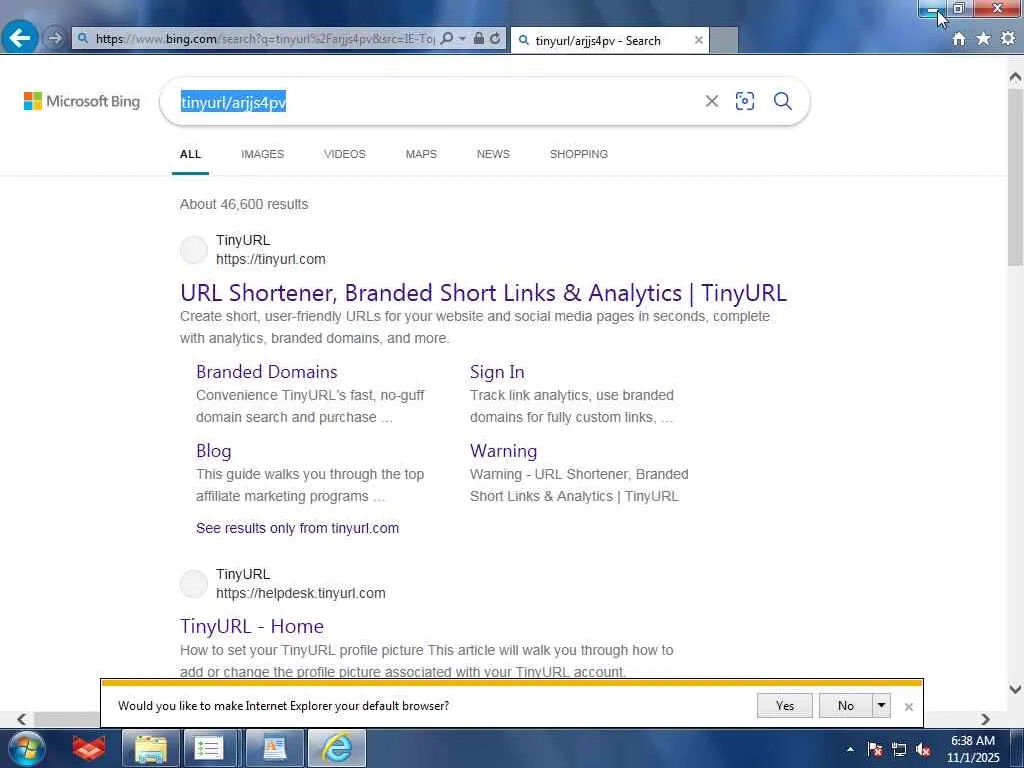Open a new tab with blank tab button
The image size is (1024, 768).
point(724,40)
